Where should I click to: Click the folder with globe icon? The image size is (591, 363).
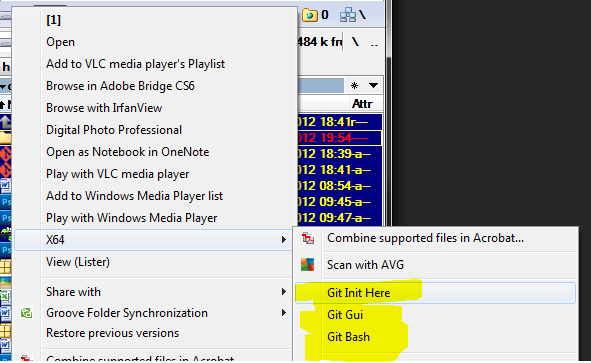[x=310, y=15]
